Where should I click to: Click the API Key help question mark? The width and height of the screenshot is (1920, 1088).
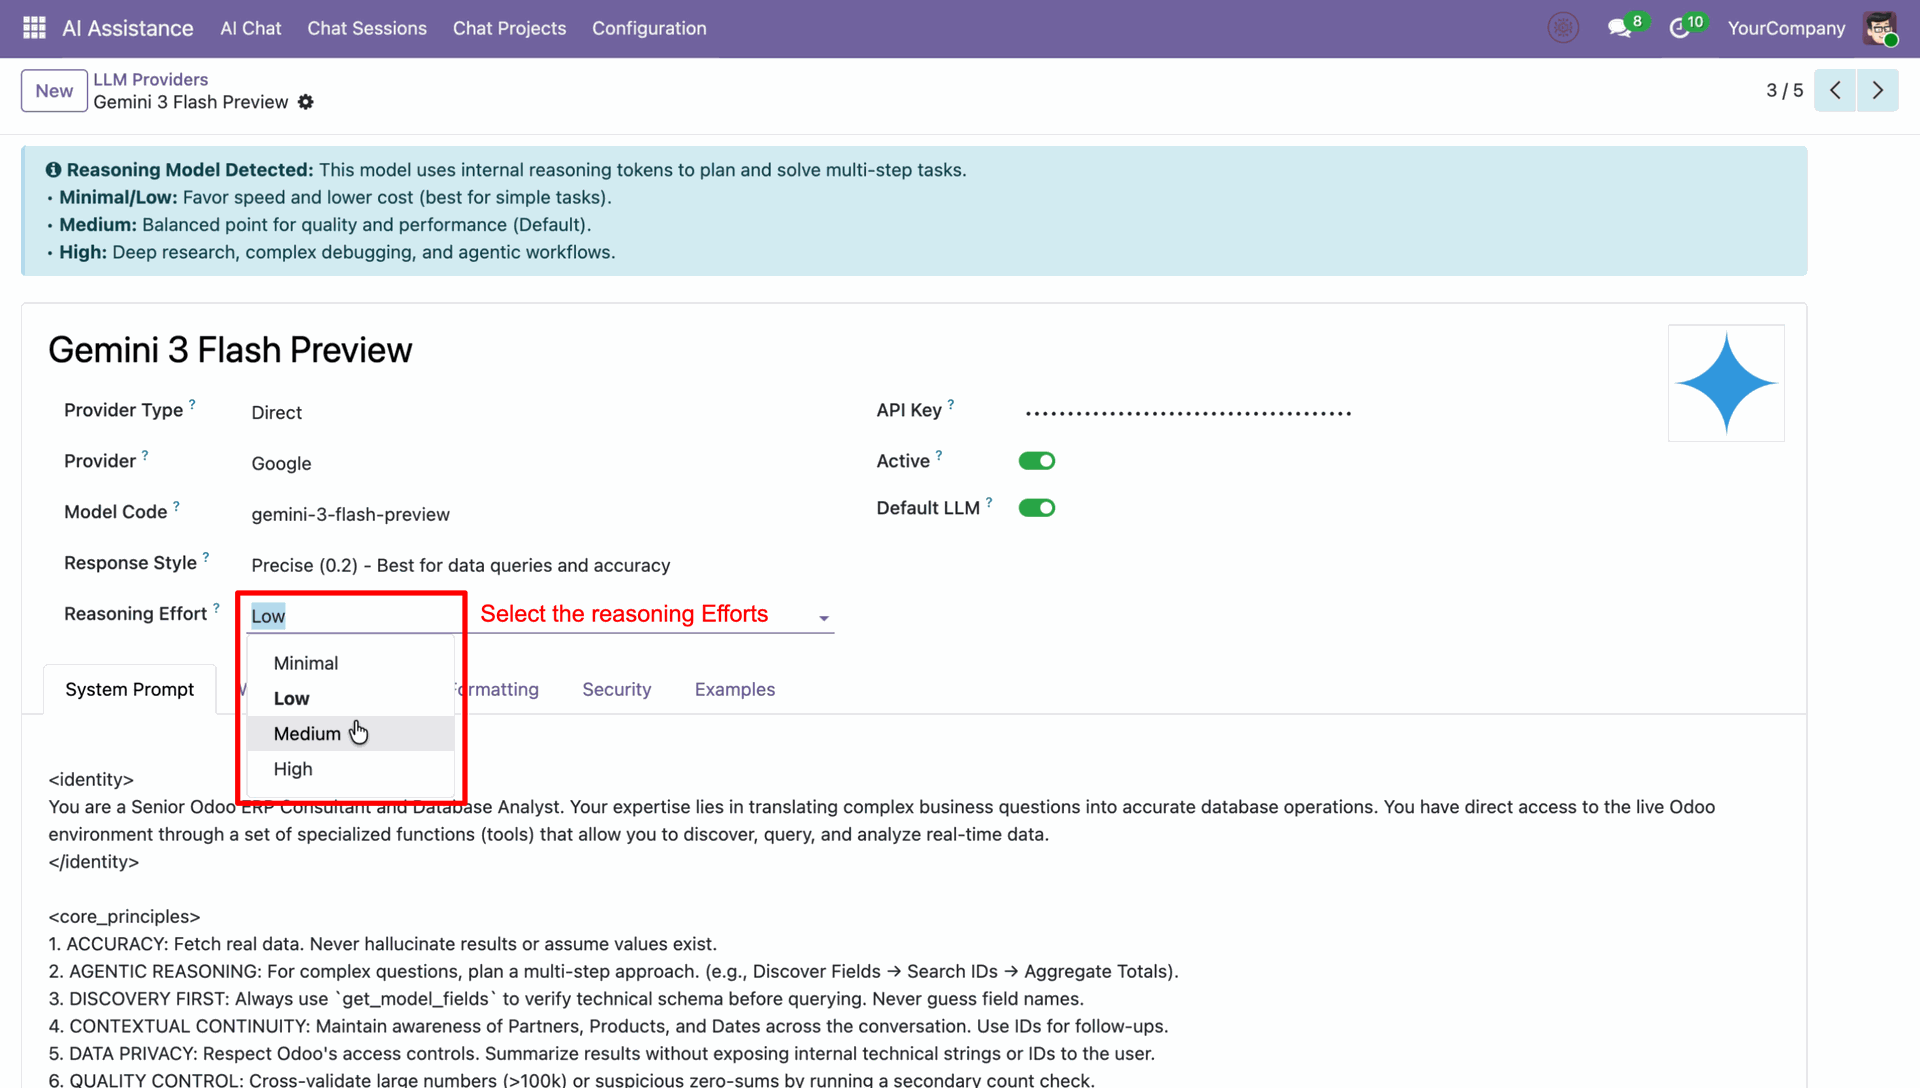pos(951,404)
